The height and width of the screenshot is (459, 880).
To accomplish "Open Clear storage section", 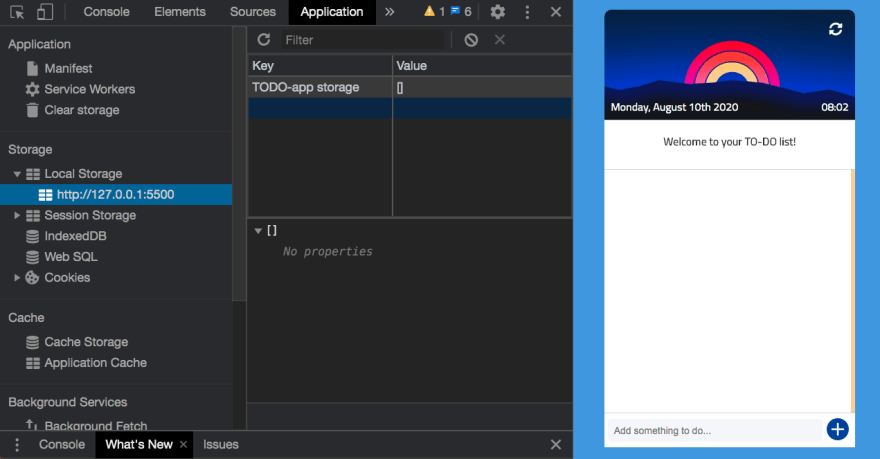I will (81, 110).
